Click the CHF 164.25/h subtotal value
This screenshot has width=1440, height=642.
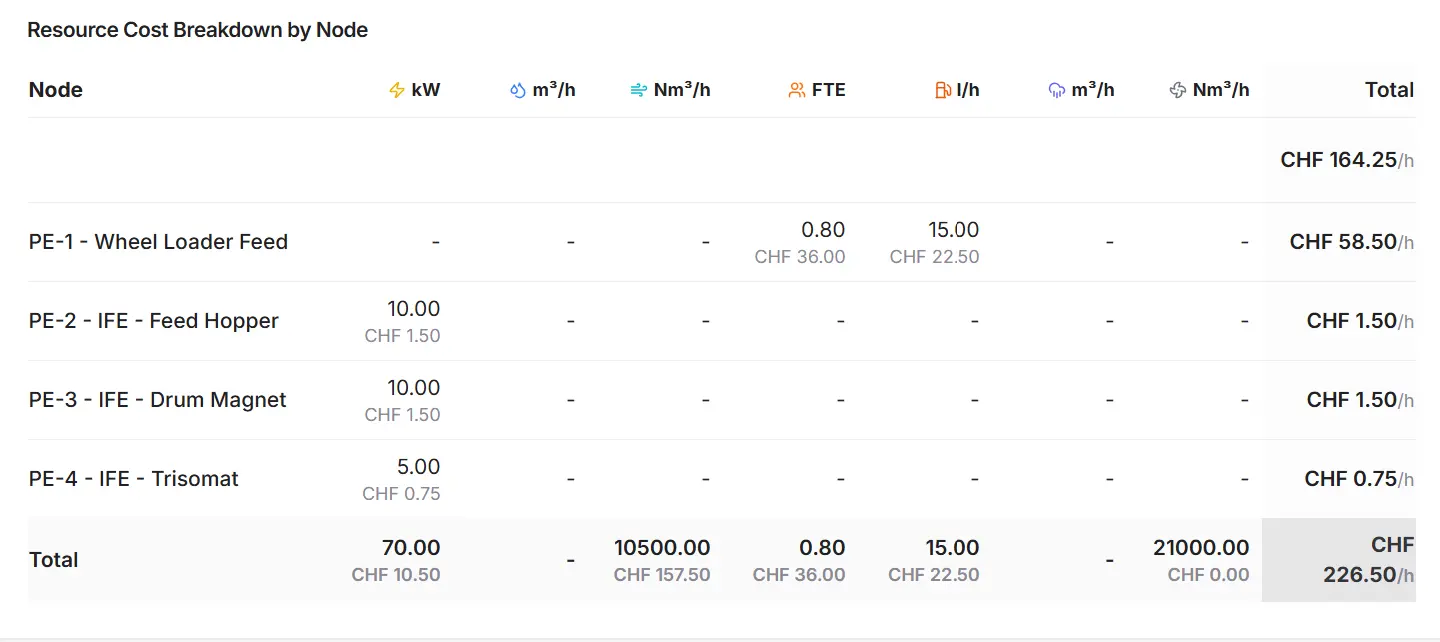point(1346,160)
